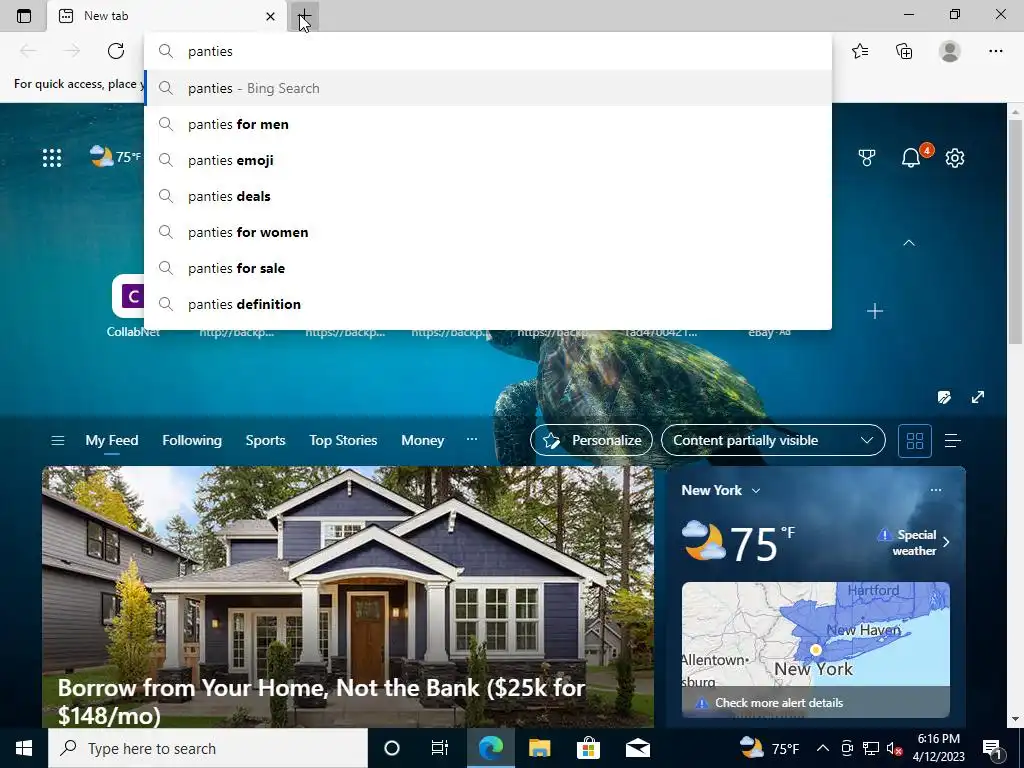This screenshot has height=768, width=1024.
Task: Click the Personalize button
Action: tap(591, 441)
